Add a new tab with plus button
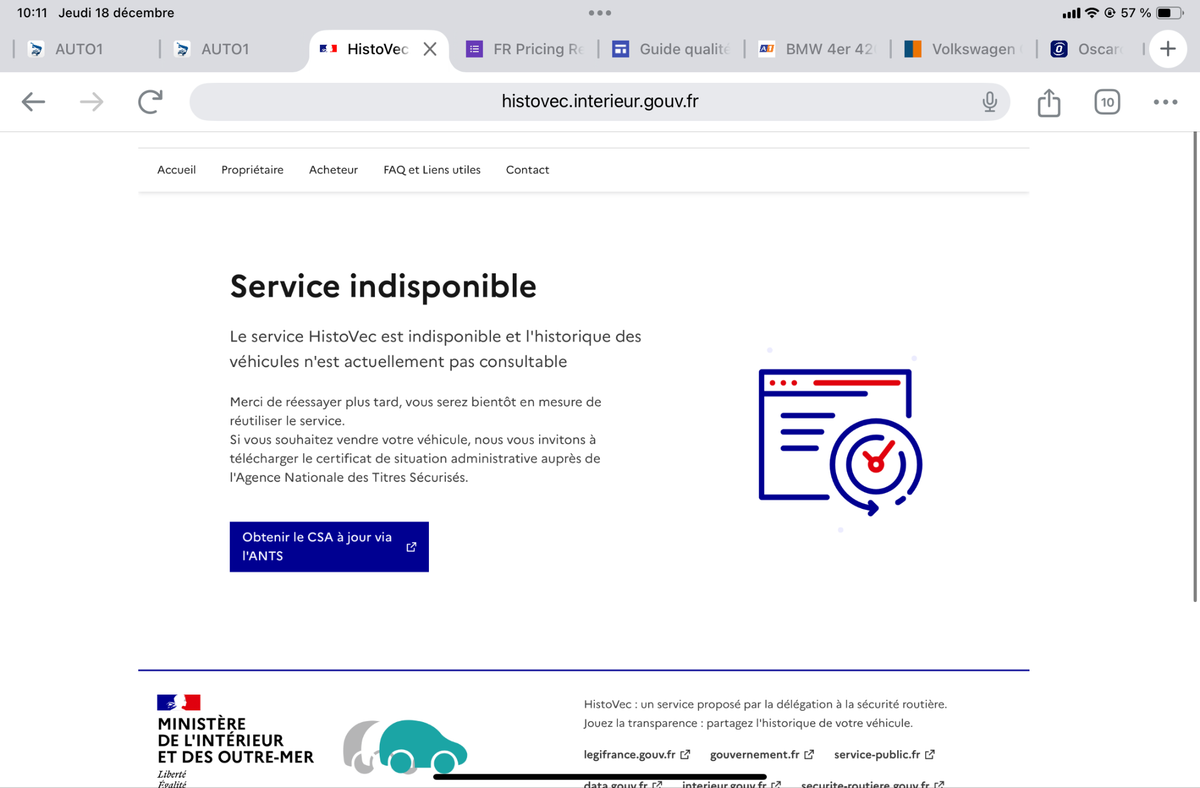The image size is (1200, 788). (x=1167, y=49)
